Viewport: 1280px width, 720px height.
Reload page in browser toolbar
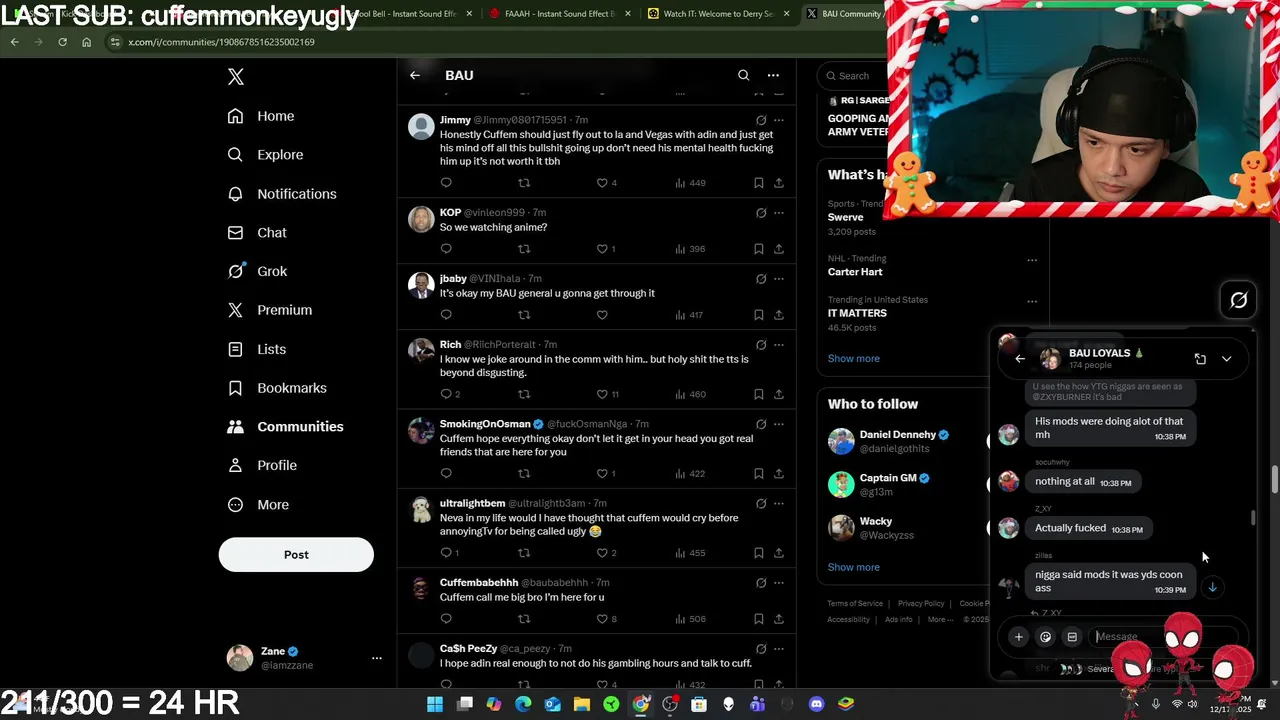62,42
